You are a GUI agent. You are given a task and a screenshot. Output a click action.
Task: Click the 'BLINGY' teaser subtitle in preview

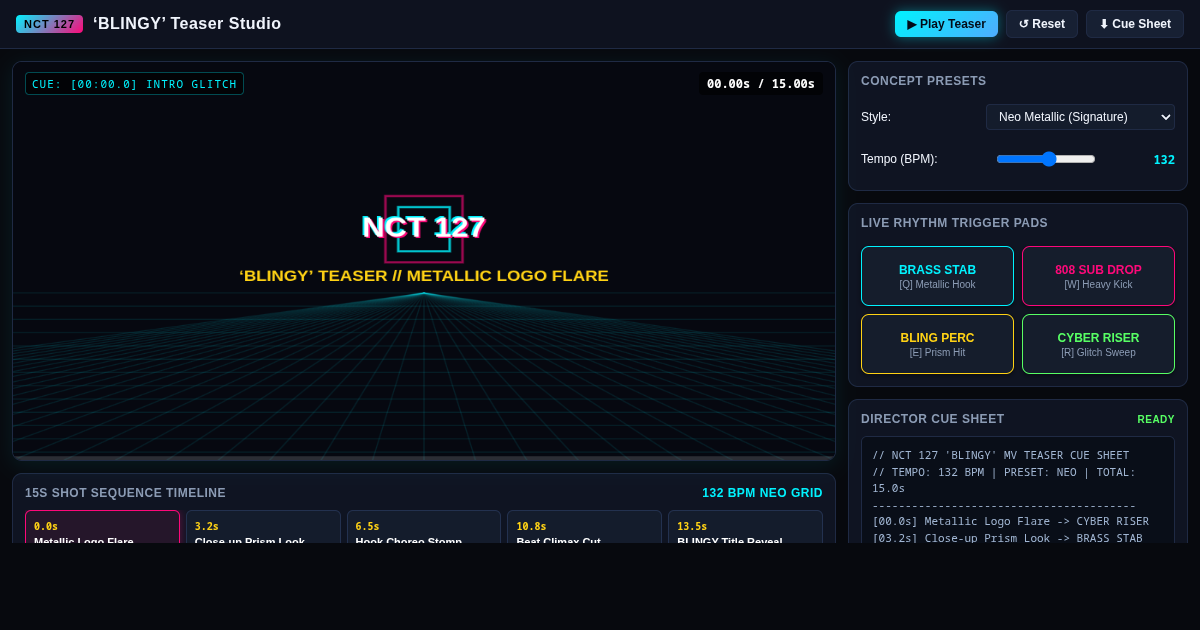click(x=424, y=276)
